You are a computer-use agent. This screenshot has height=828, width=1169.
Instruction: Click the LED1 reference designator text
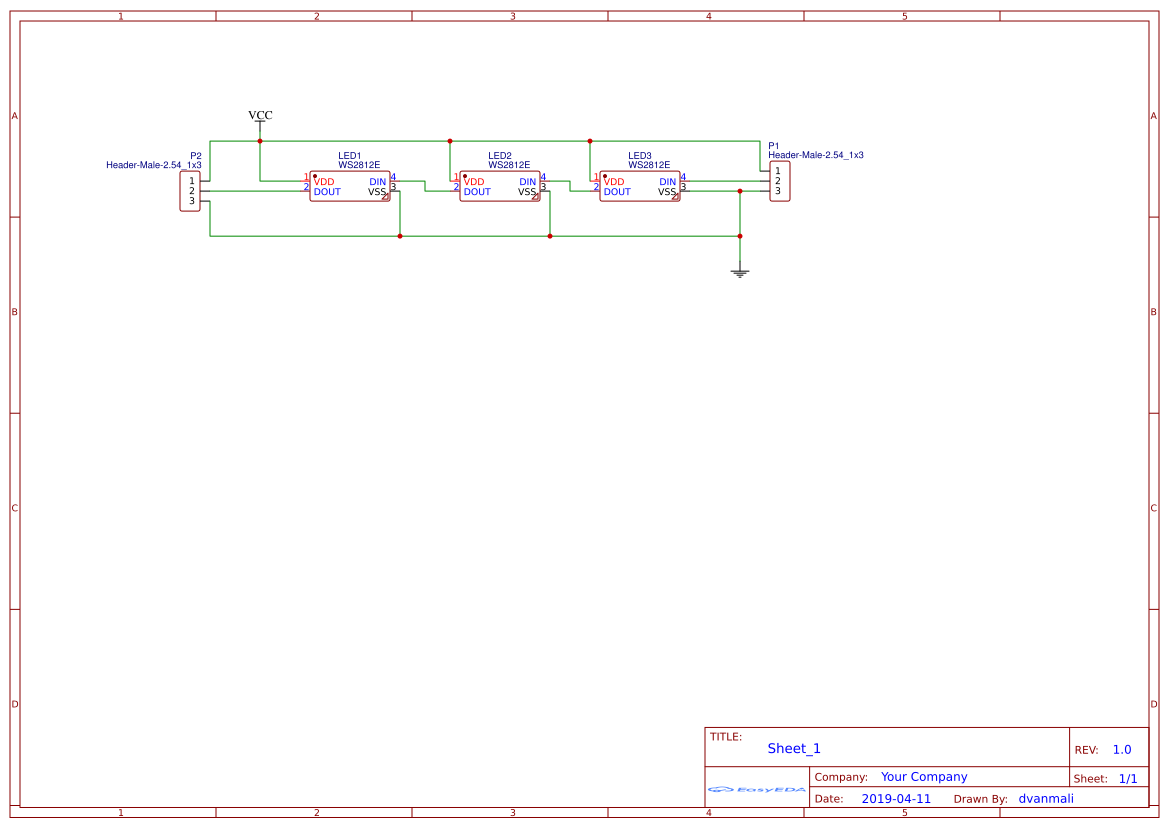[349, 155]
